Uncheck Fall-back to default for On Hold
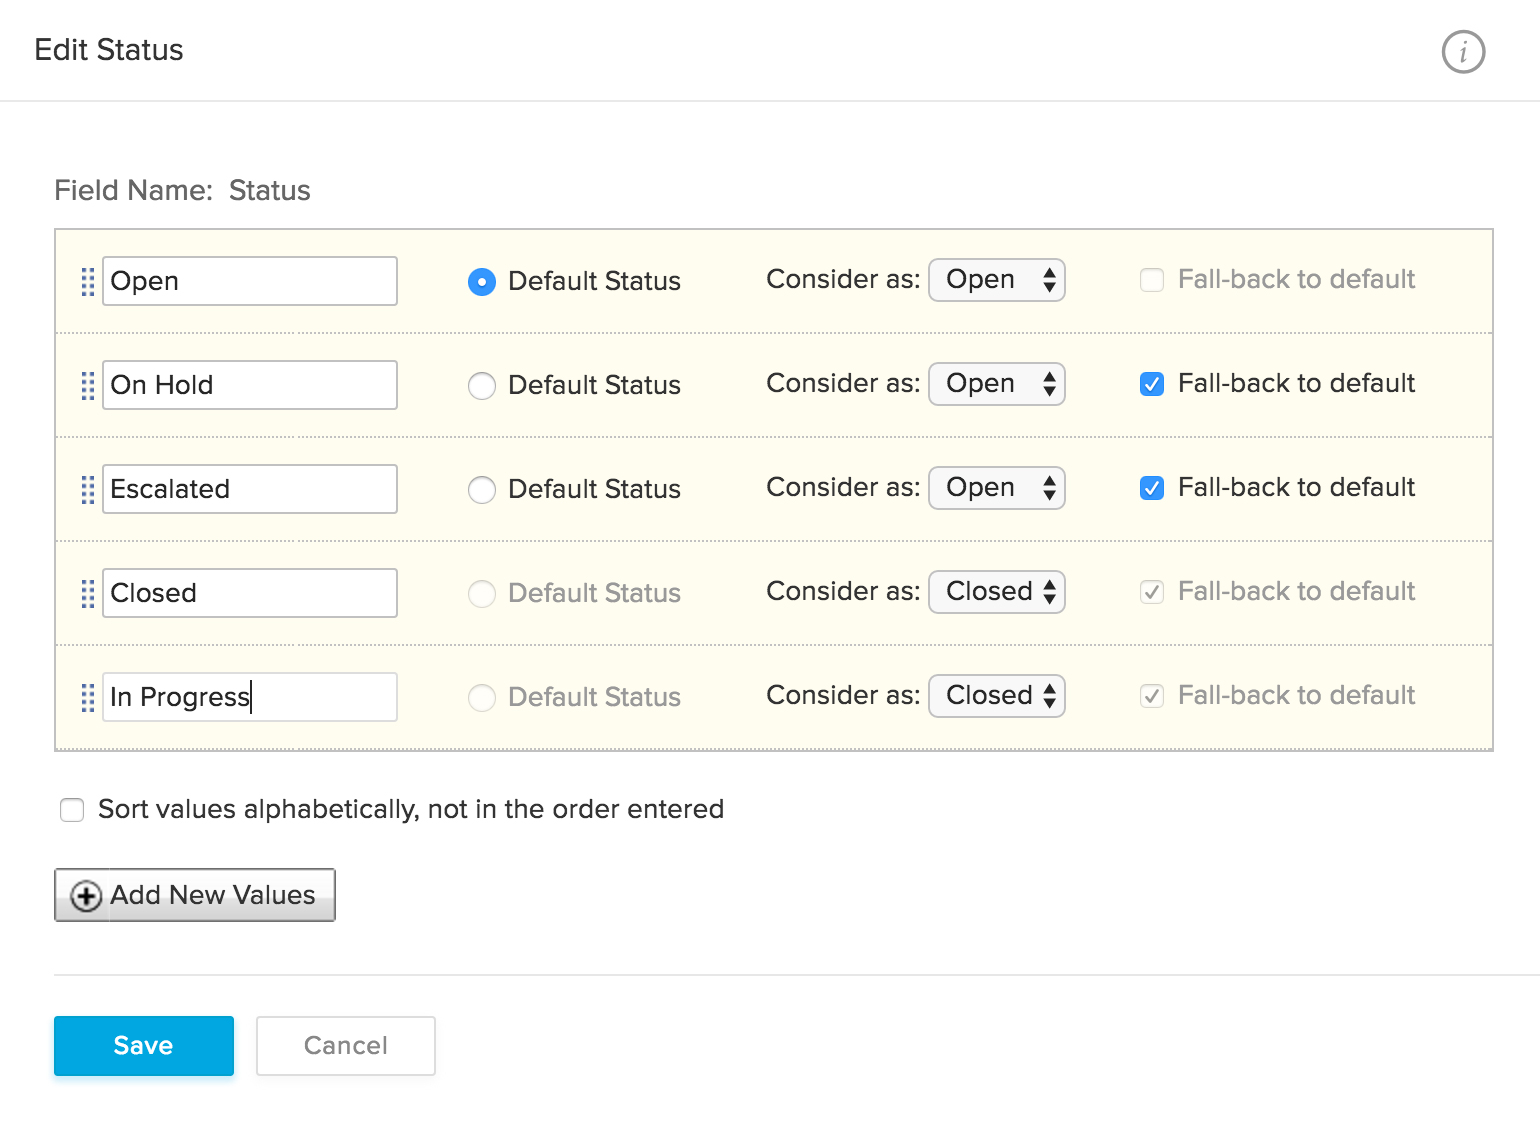This screenshot has width=1540, height=1132. click(x=1152, y=384)
